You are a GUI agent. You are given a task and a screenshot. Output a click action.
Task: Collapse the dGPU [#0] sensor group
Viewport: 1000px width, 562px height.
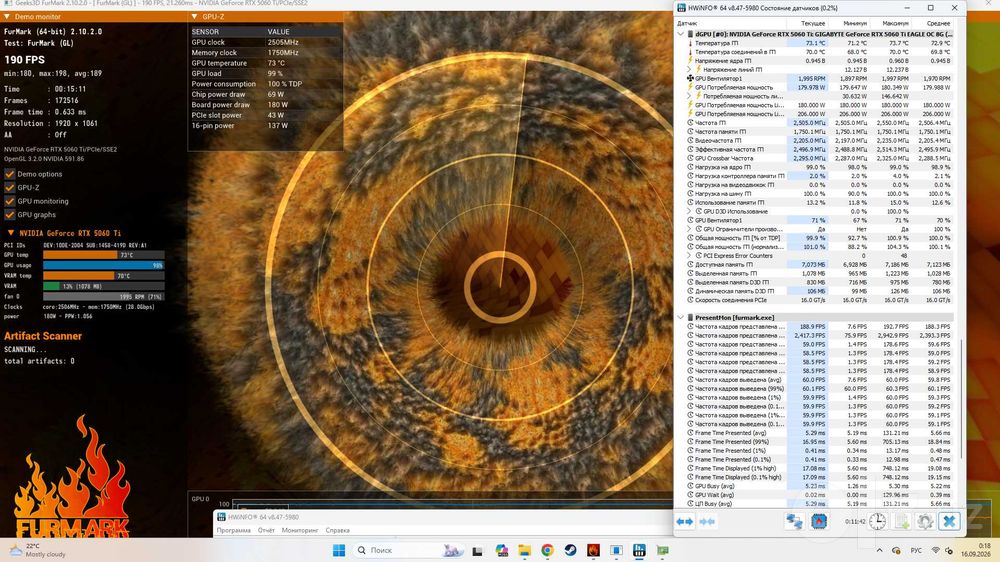[x=680, y=34]
